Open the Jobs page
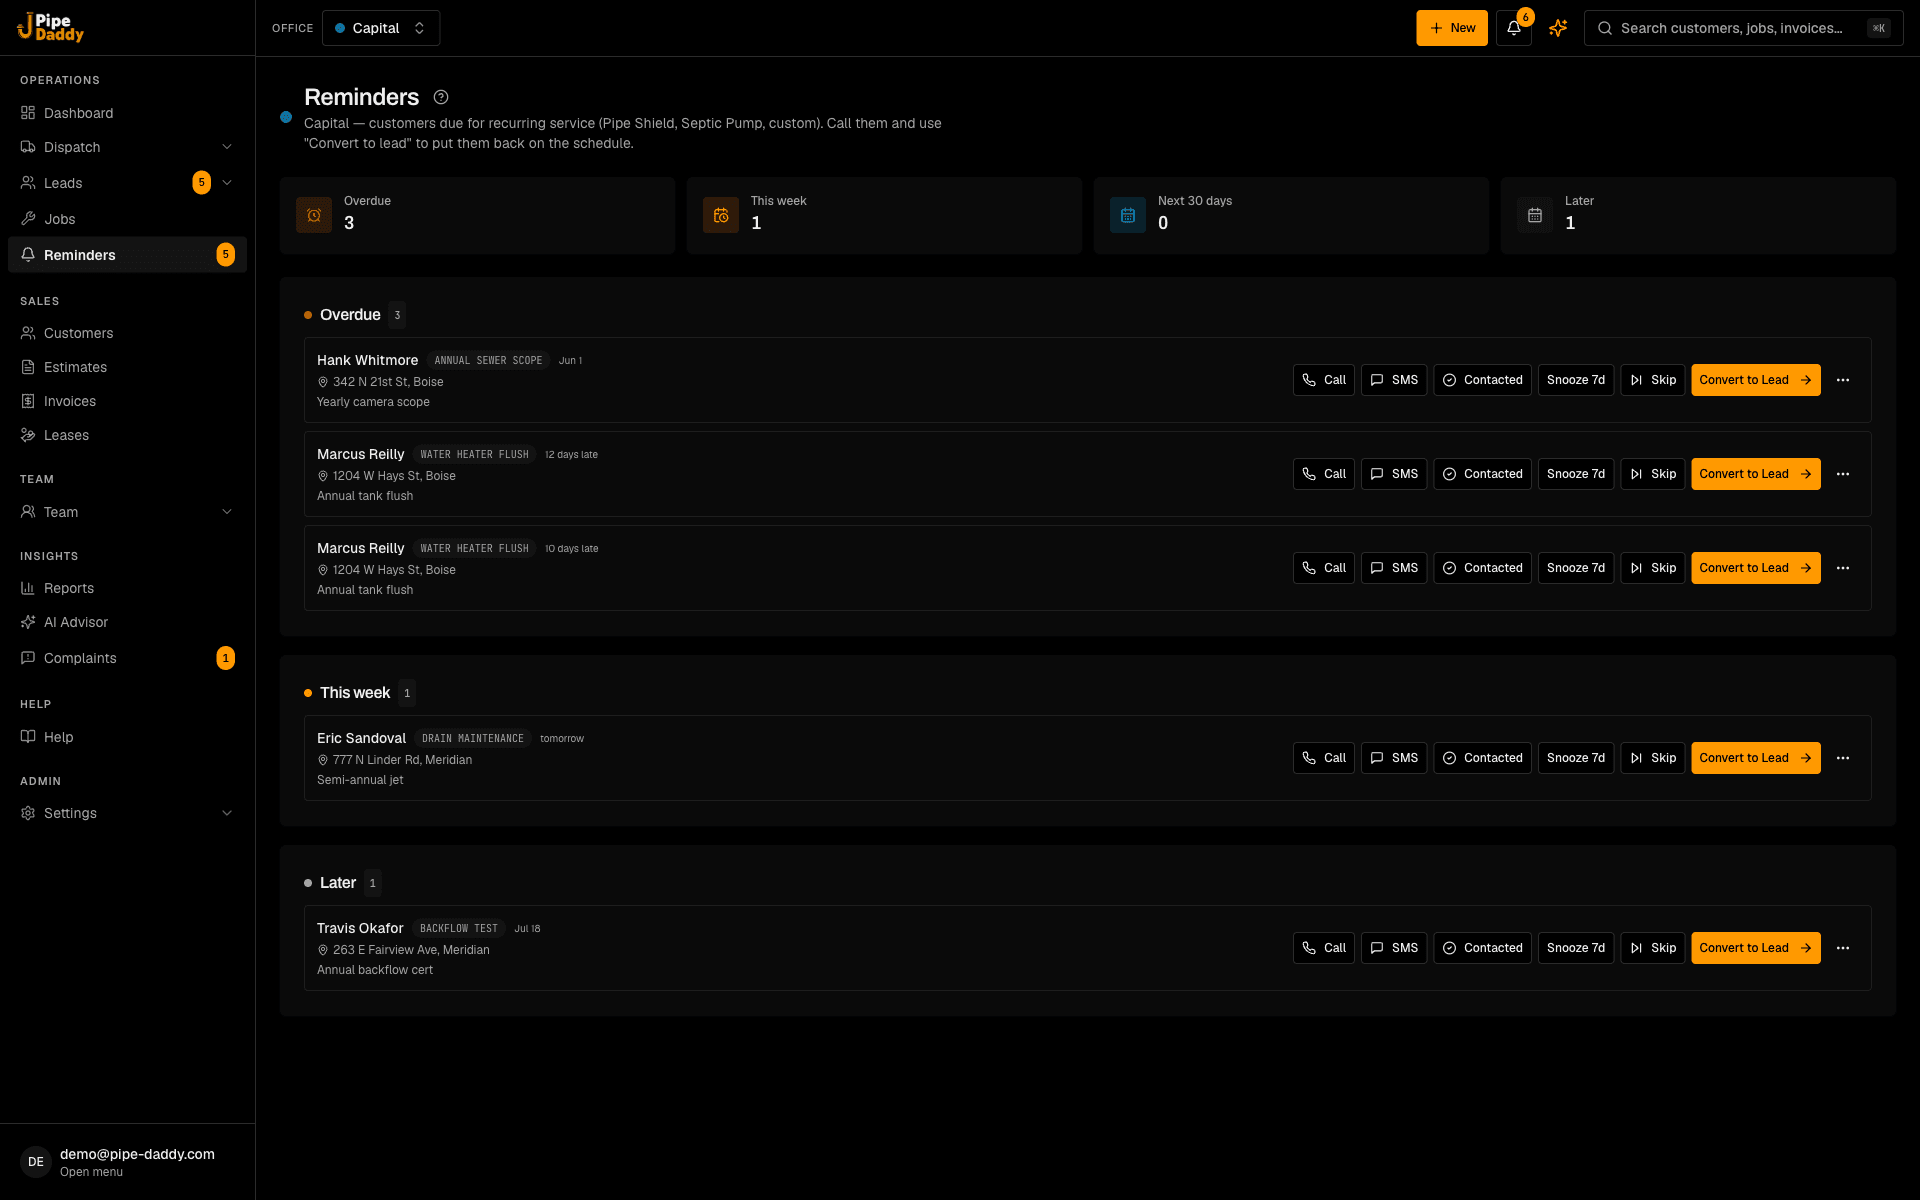Viewport: 1920px width, 1200px height. pos(127,219)
